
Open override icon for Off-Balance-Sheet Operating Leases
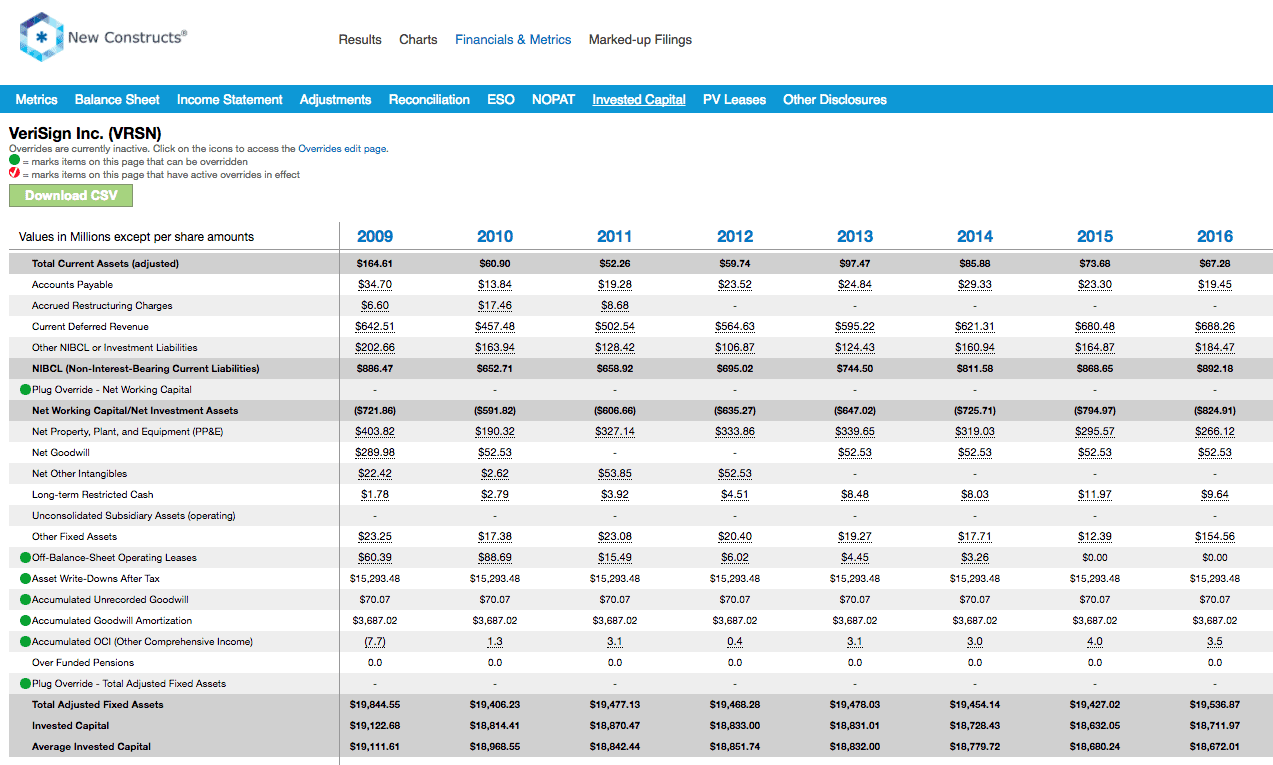click(25, 557)
